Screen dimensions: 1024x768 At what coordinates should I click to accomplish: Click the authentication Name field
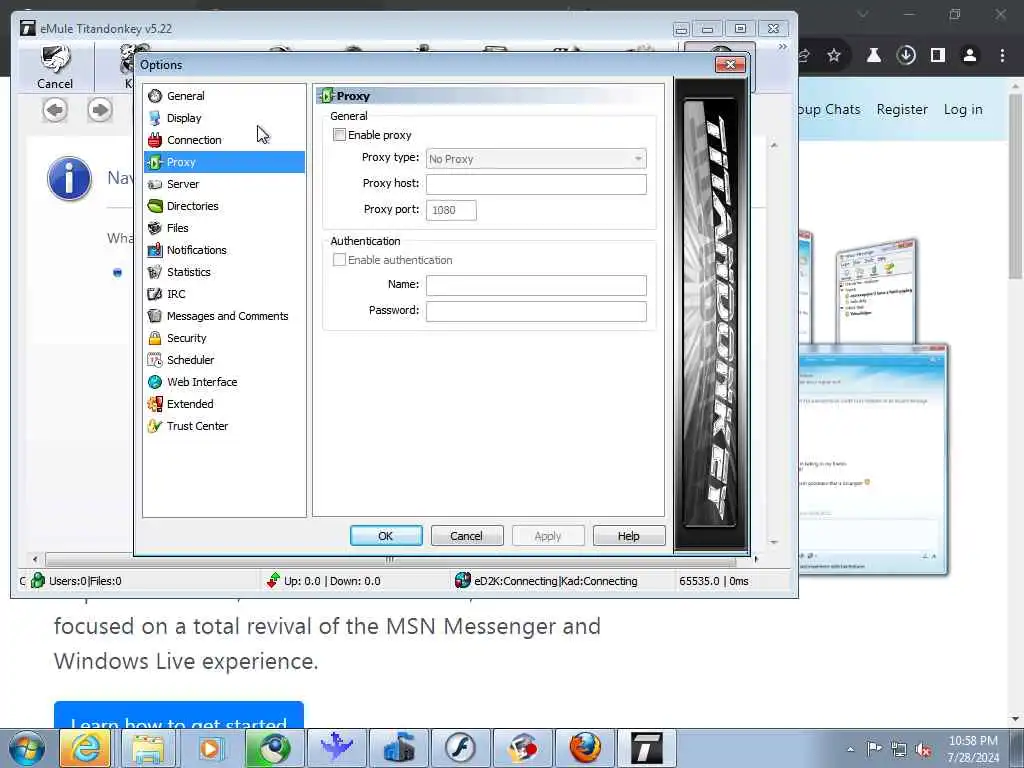[536, 285]
